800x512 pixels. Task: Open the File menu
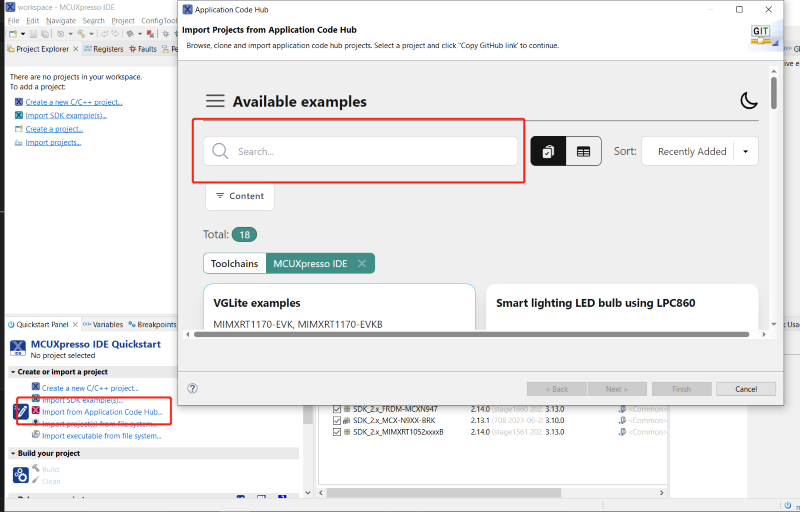coord(13,20)
